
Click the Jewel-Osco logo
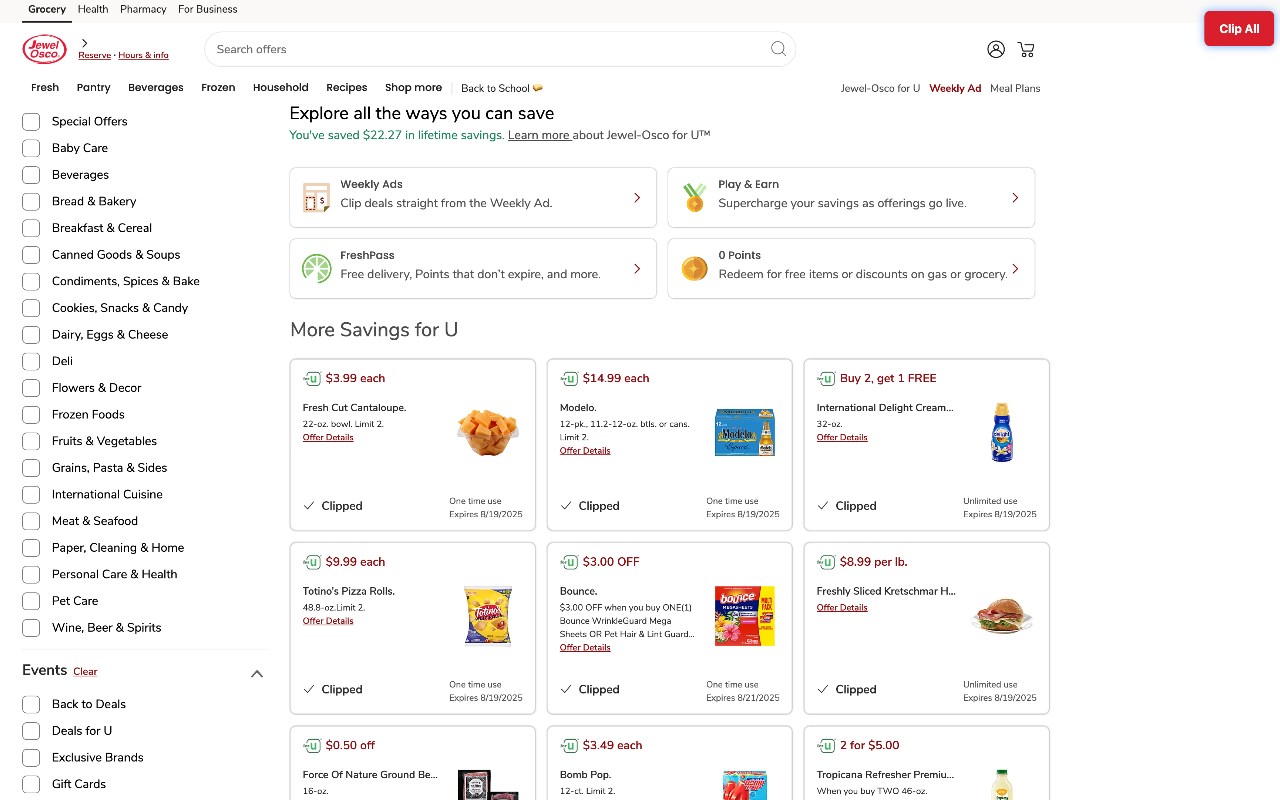coord(44,49)
